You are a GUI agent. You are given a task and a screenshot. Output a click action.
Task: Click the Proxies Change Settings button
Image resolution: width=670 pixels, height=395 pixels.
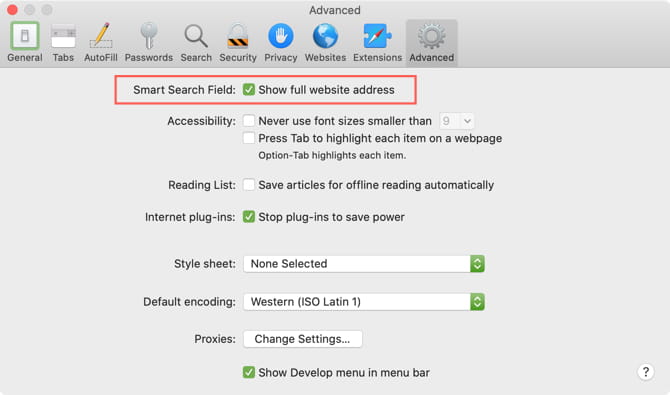coord(303,339)
